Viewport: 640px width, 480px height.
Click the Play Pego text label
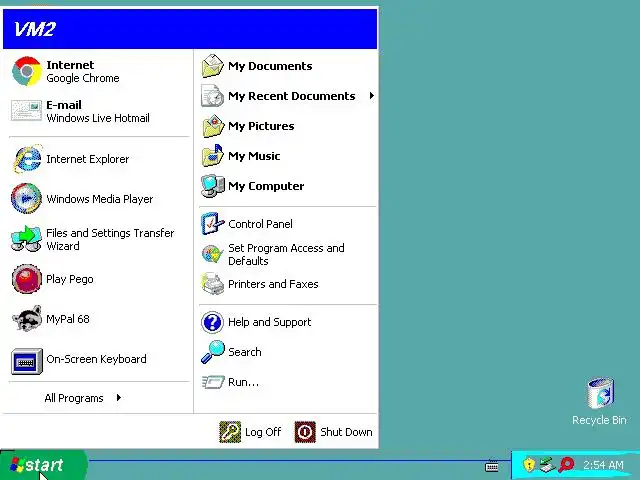(70, 279)
